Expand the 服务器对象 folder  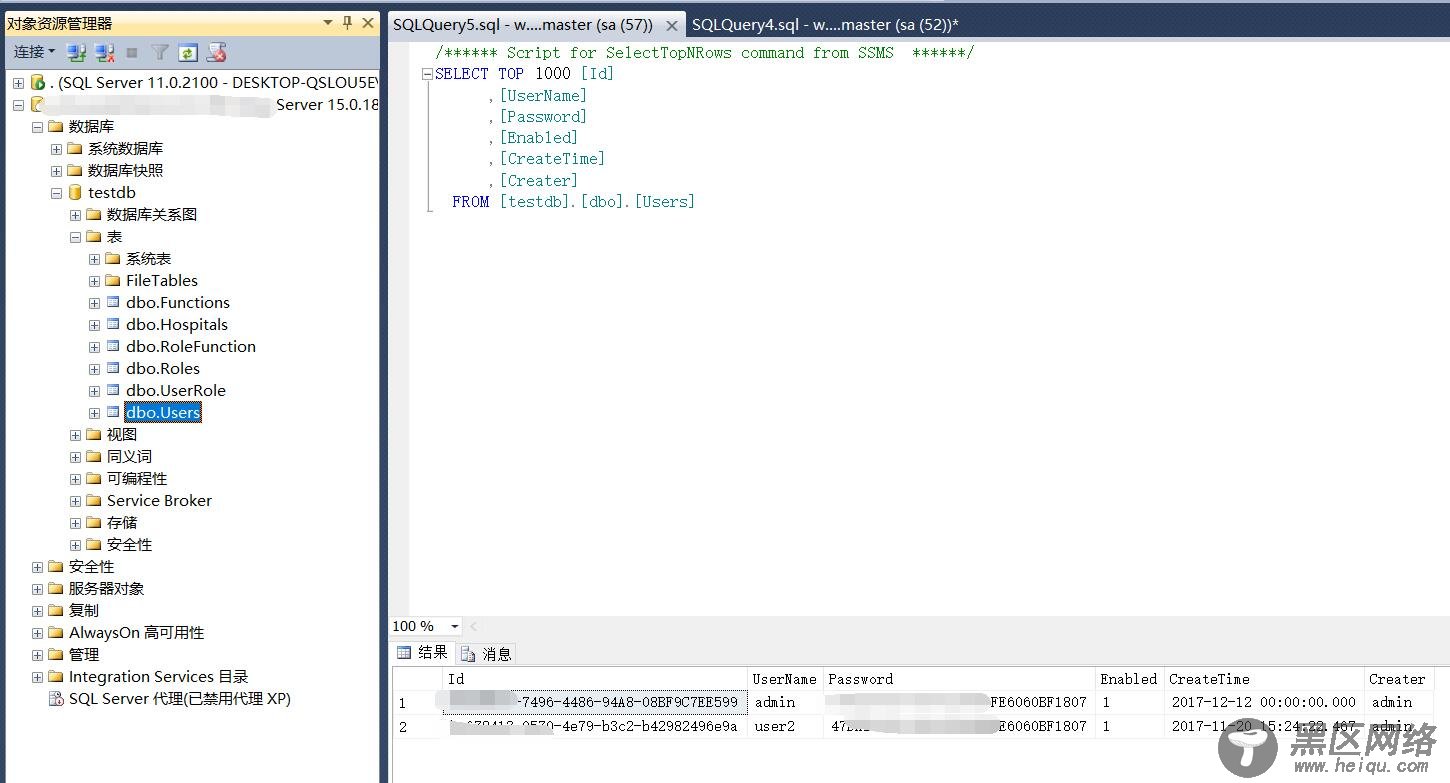pos(37,588)
